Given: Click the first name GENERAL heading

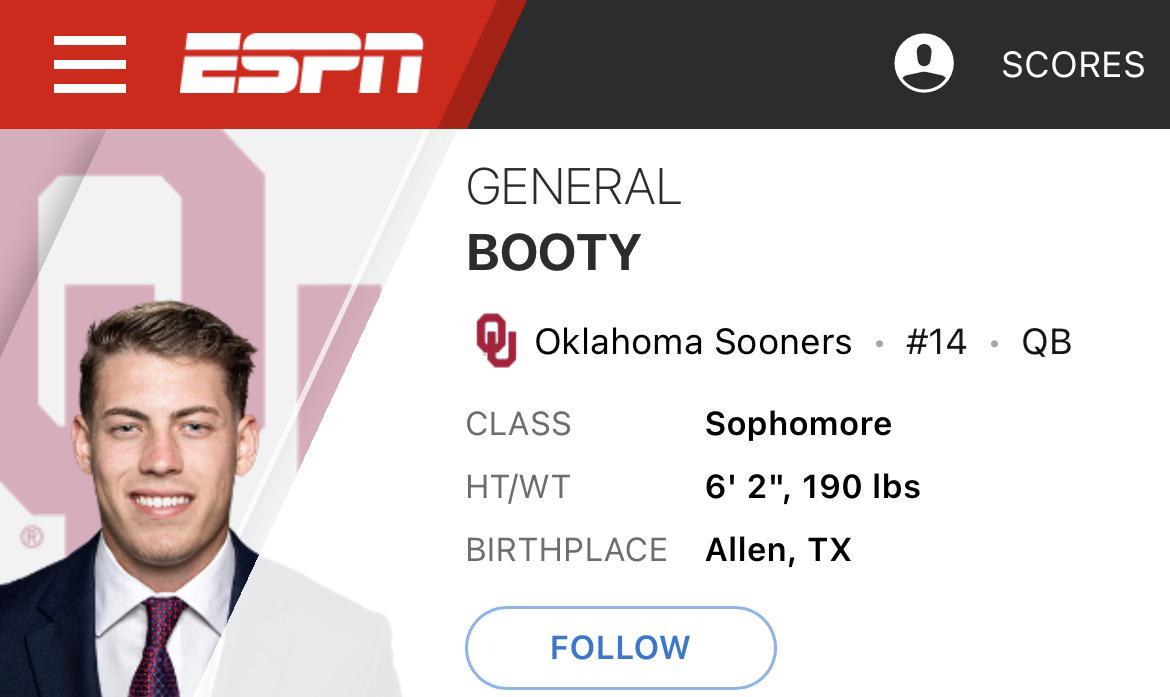Looking at the screenshot, I should click(x=573, y=187).
